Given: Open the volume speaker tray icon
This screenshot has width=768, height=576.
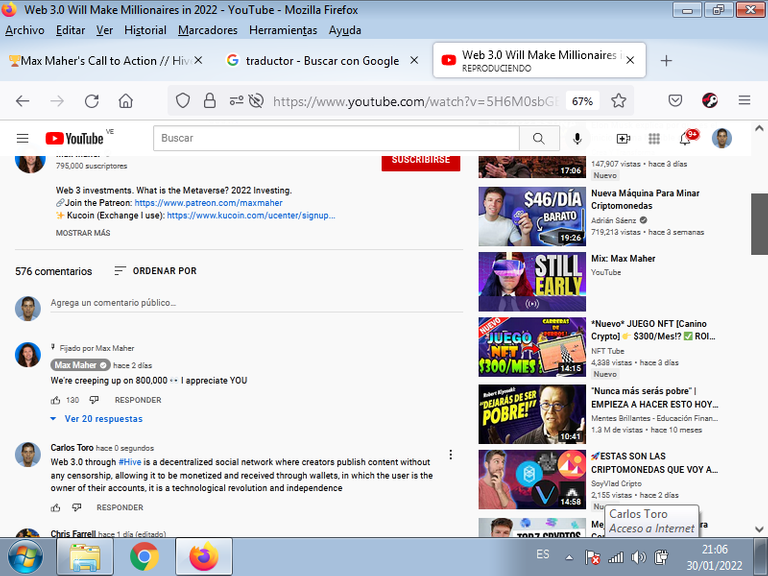Looking at the screenshot, I should coord(638,557).
